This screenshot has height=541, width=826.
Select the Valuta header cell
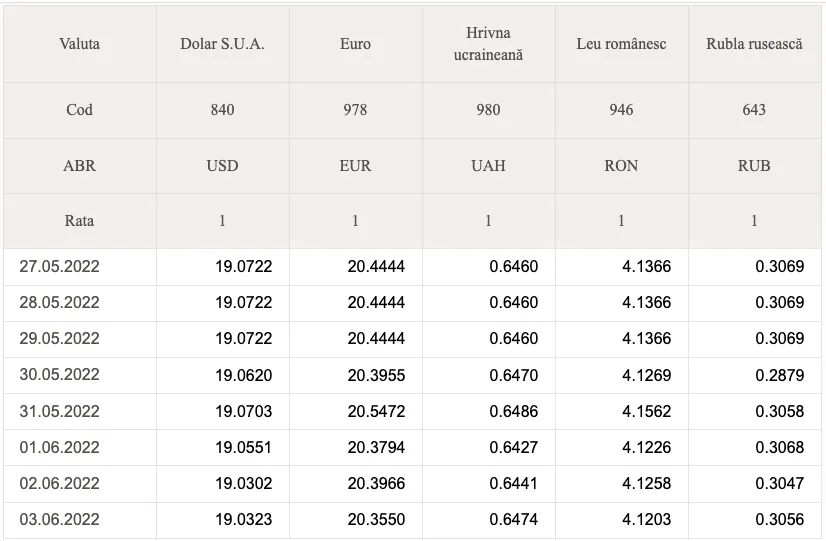tap(80, 44)
